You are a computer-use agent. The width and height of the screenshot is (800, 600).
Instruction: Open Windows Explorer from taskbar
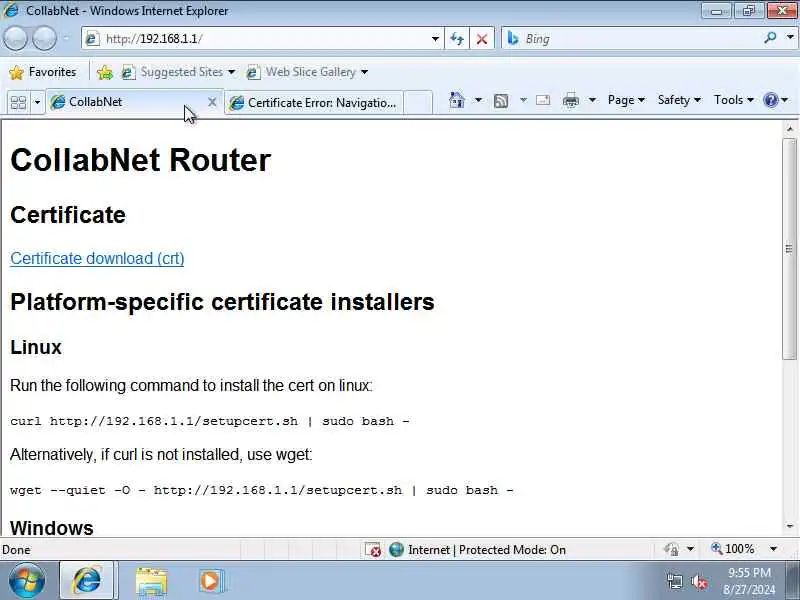(151, 582)
